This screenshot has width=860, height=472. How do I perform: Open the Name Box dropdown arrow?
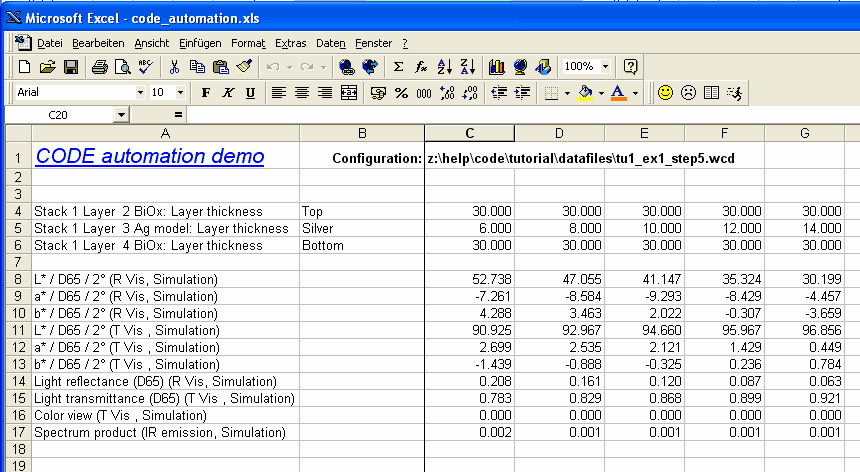121,115
